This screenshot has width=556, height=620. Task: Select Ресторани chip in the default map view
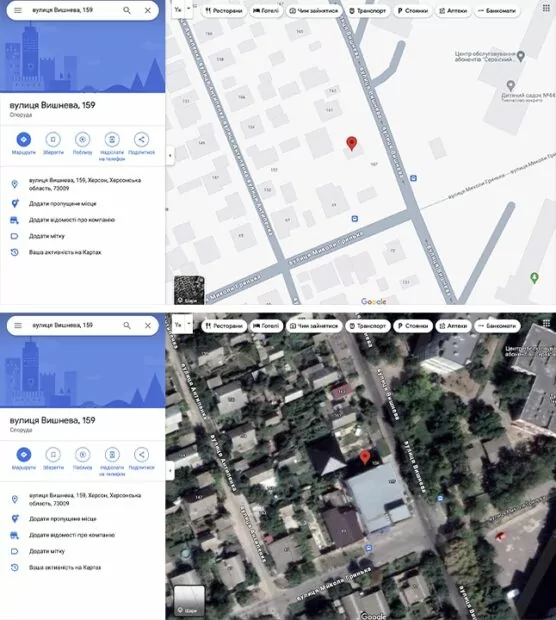coord(224,11)
